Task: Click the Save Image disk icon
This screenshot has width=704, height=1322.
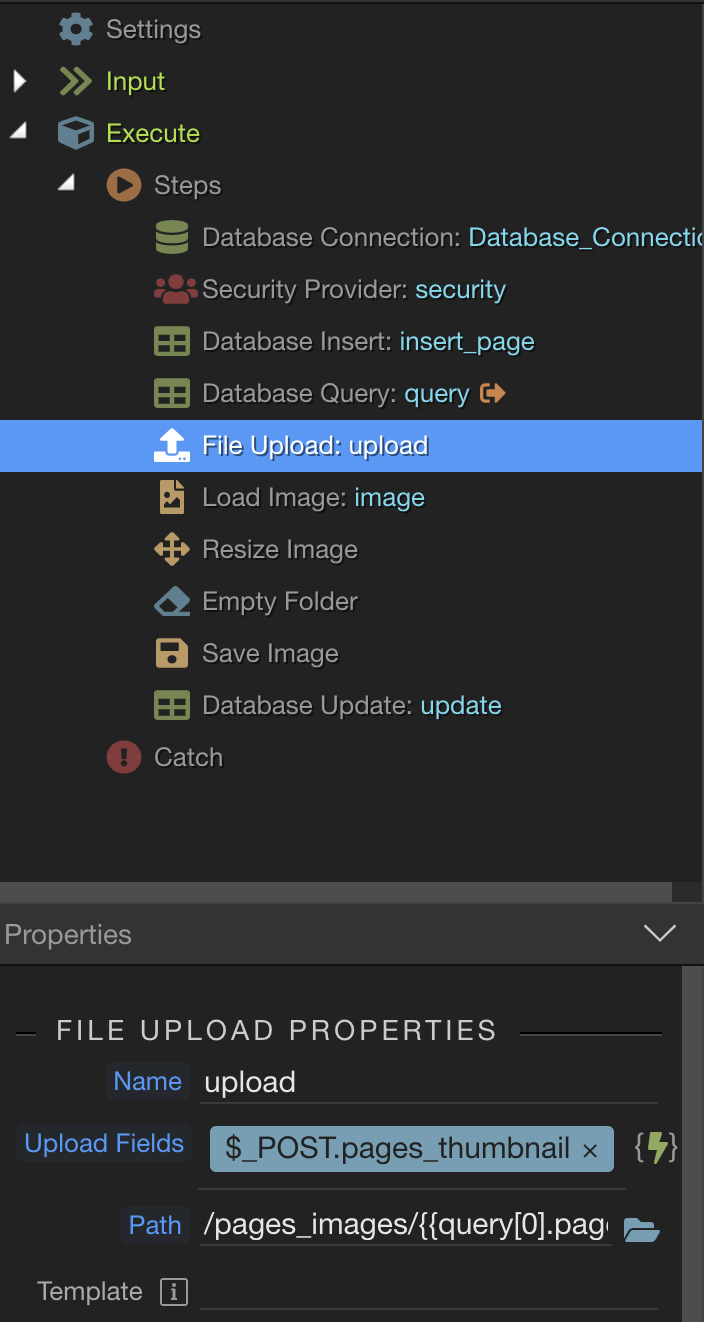Action: 172,653
